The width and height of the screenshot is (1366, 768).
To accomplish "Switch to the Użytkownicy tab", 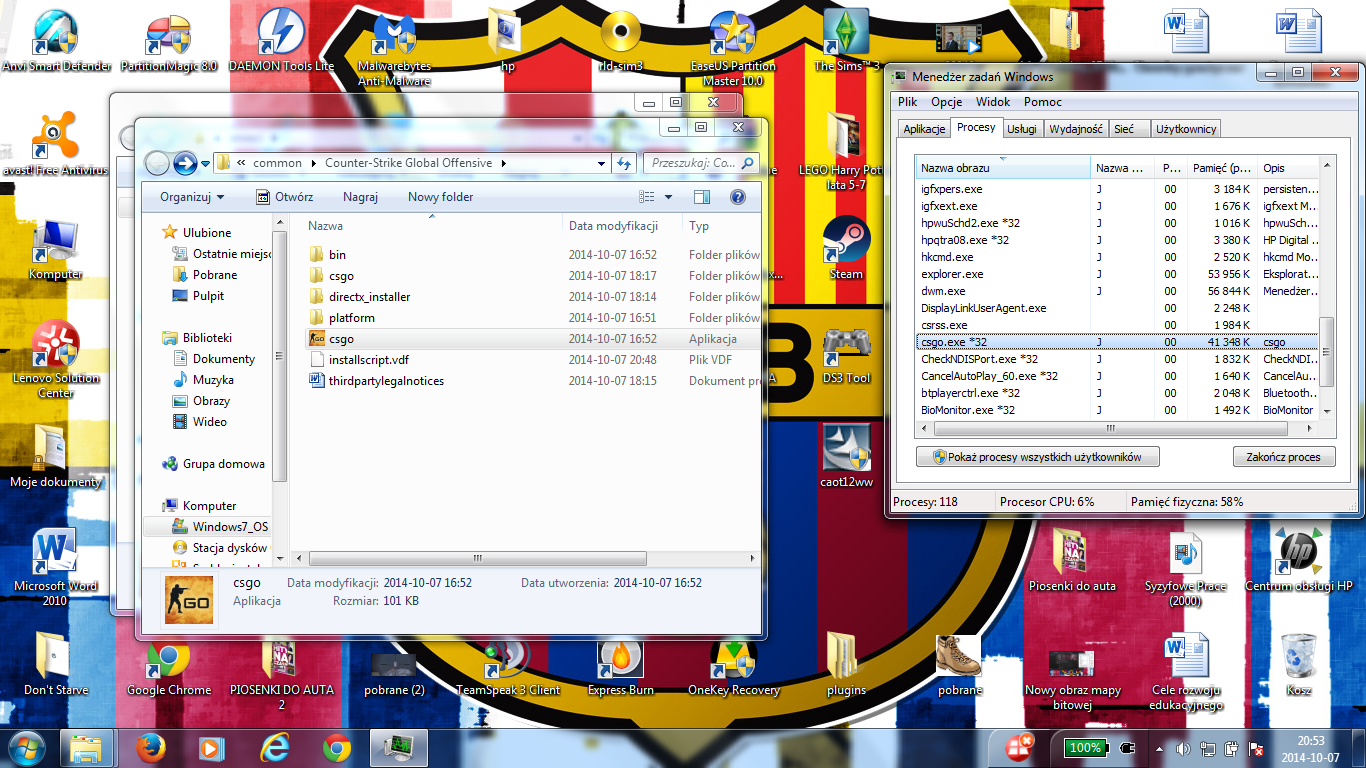I will point(1186,129).
